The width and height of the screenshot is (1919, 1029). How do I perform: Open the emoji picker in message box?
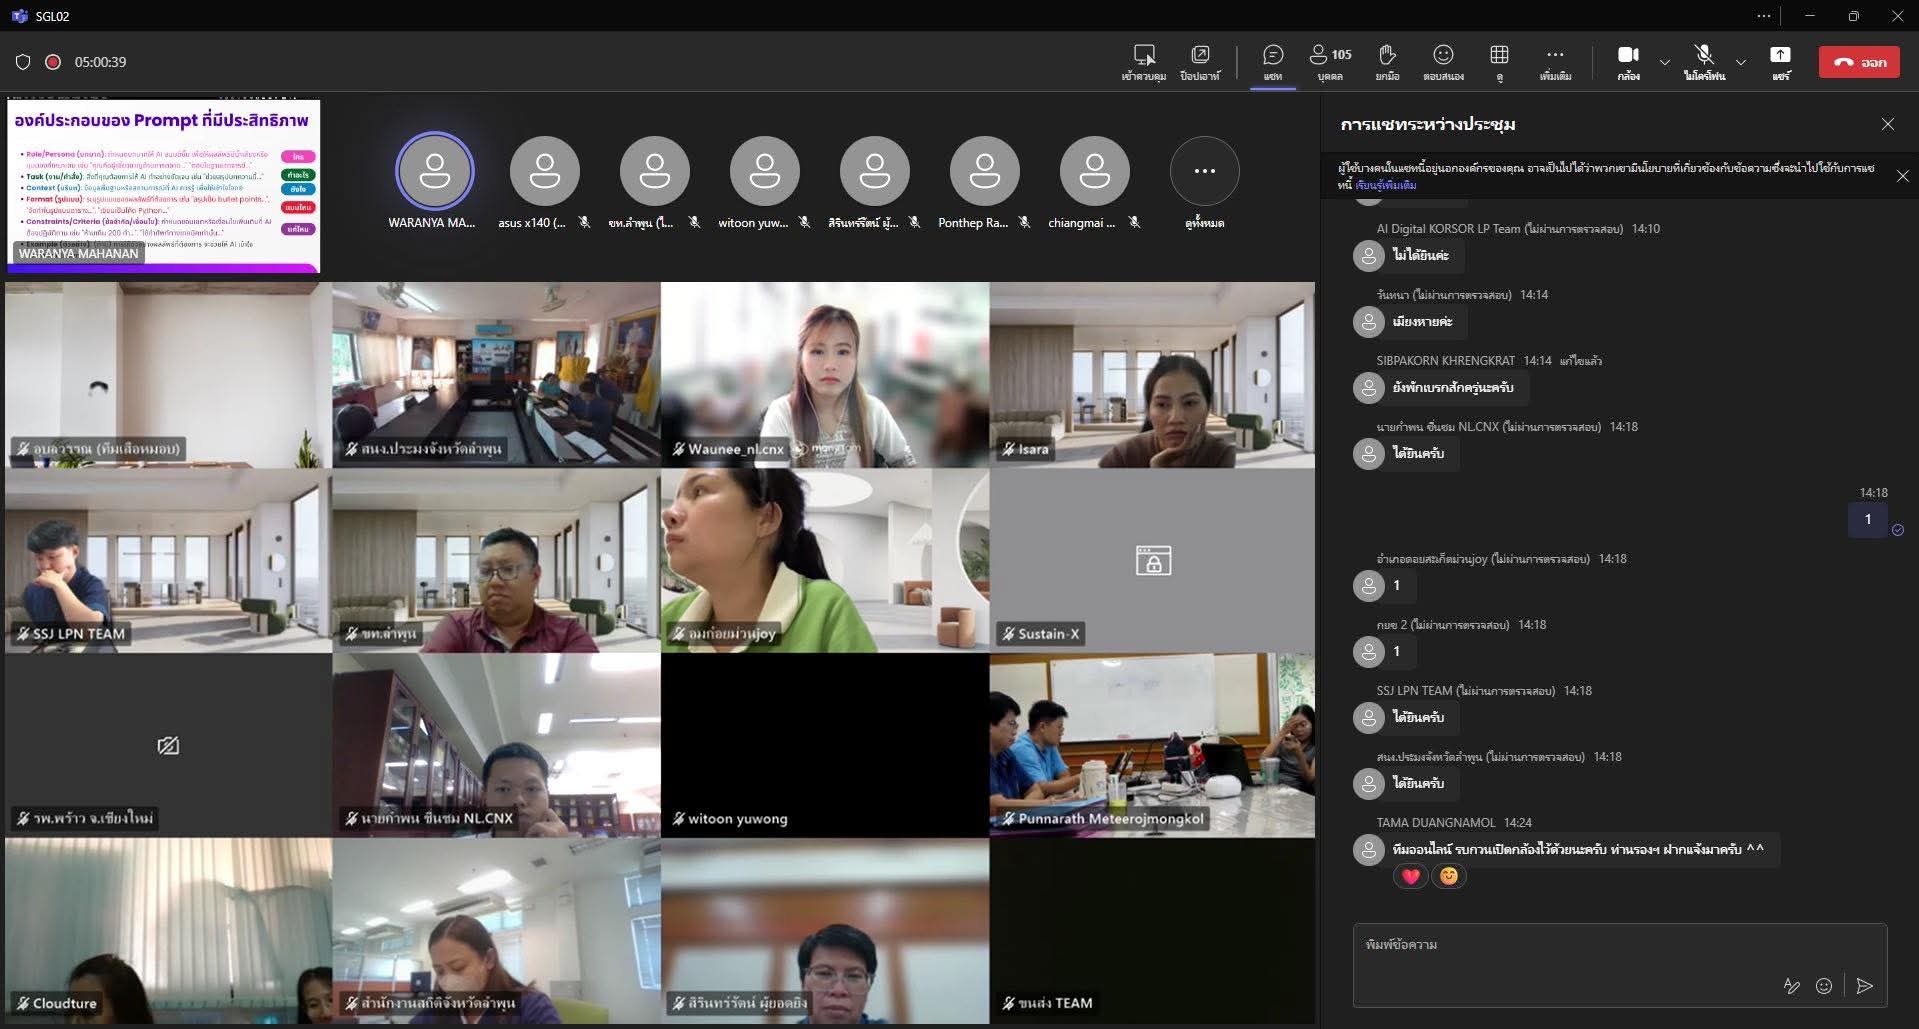(x=1824, y=986)
